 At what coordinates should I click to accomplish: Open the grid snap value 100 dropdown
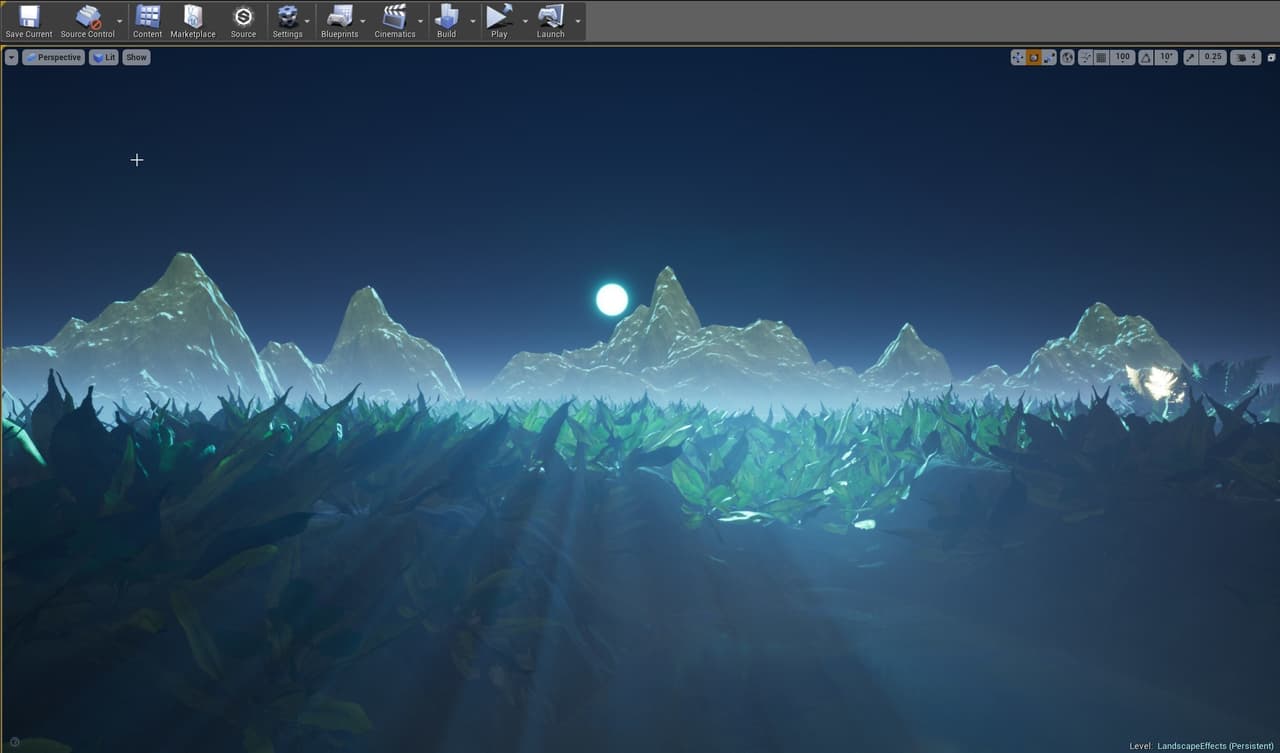point(1122,57)
